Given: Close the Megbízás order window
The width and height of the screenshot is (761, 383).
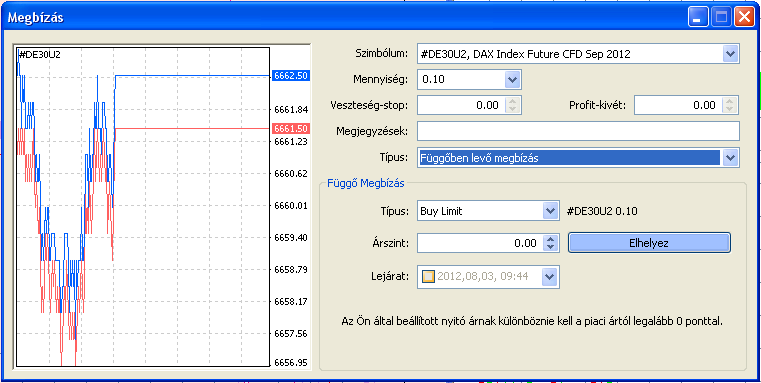Looking at the screenshot, I should (743, 18).
